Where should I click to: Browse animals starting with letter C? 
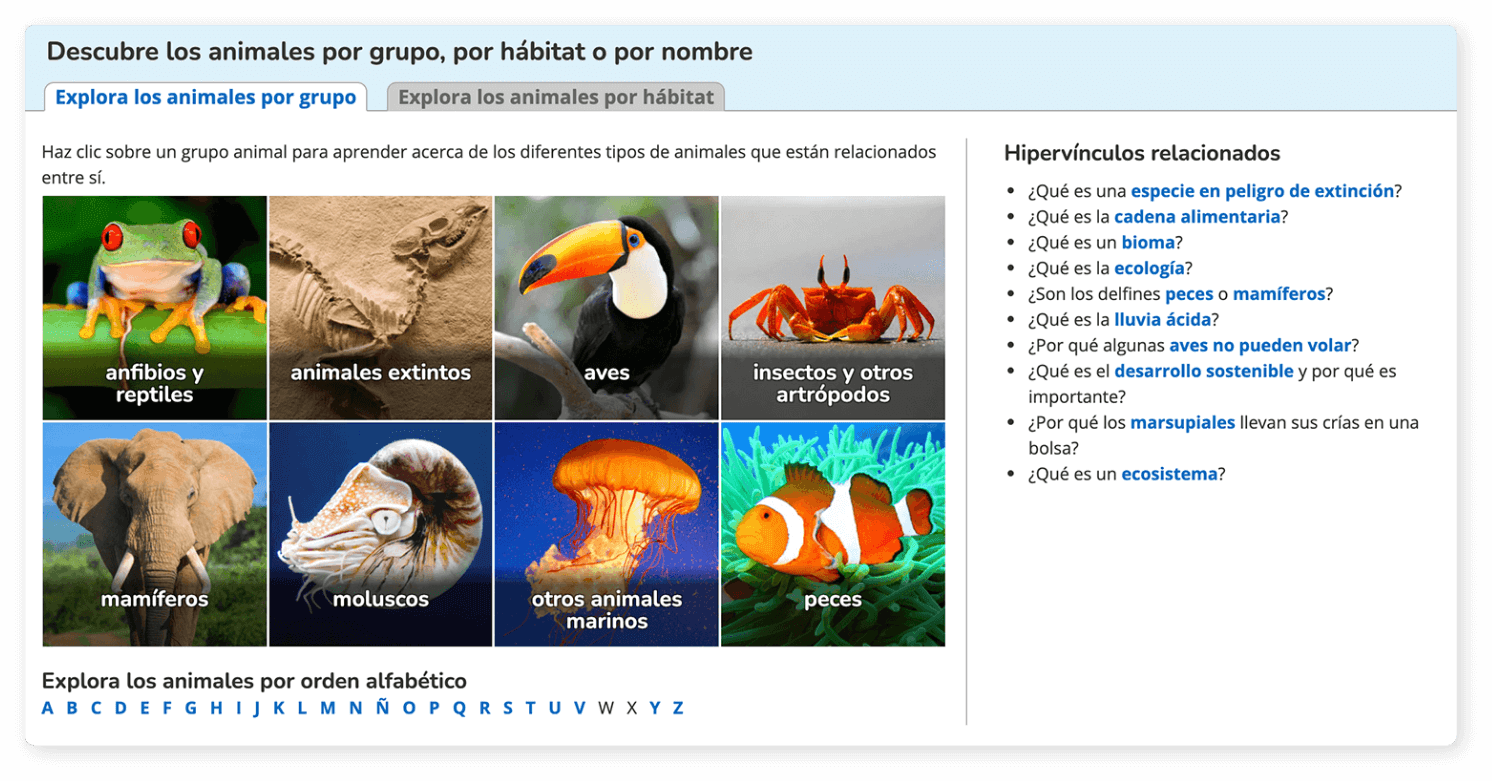[96, 708]
